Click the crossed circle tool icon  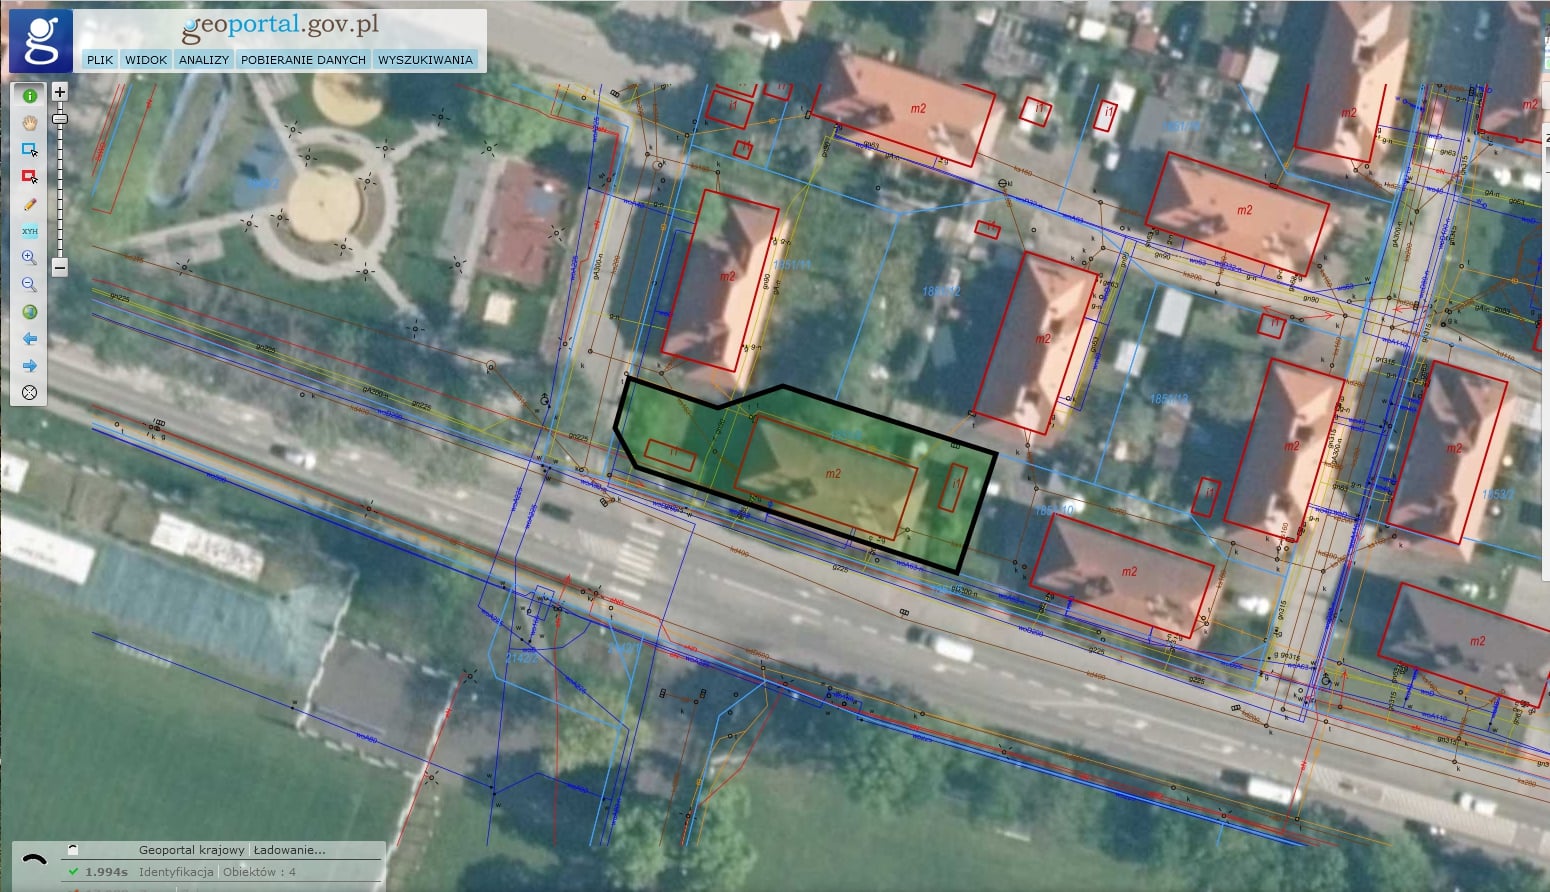click(30, 393)
